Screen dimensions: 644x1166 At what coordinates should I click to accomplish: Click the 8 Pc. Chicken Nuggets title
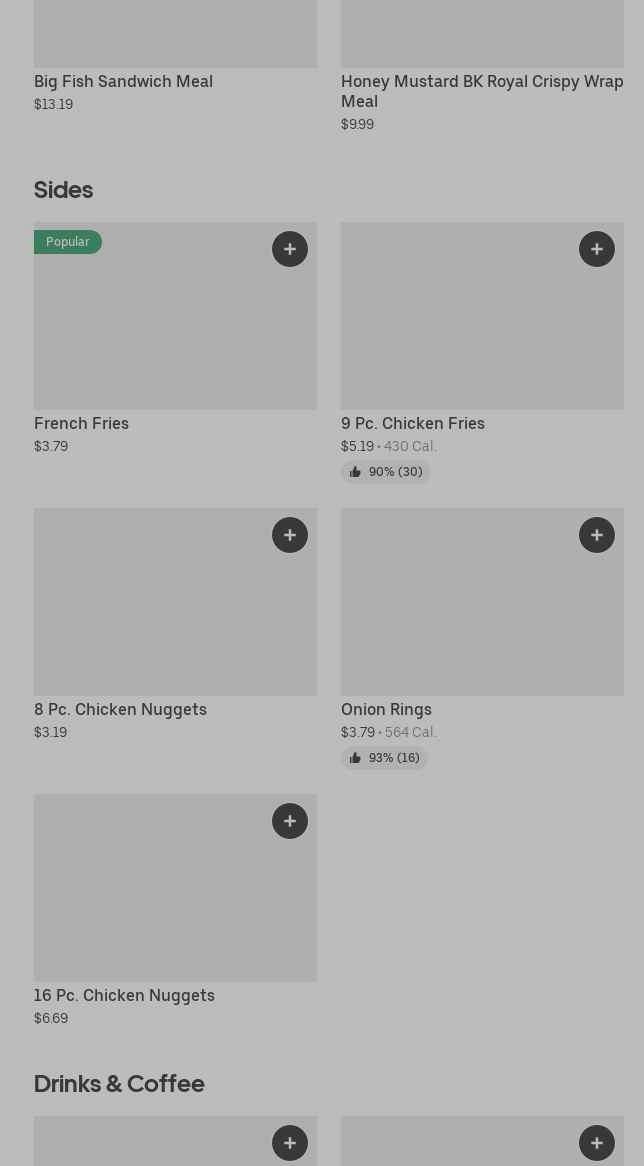tap(120, 709)
